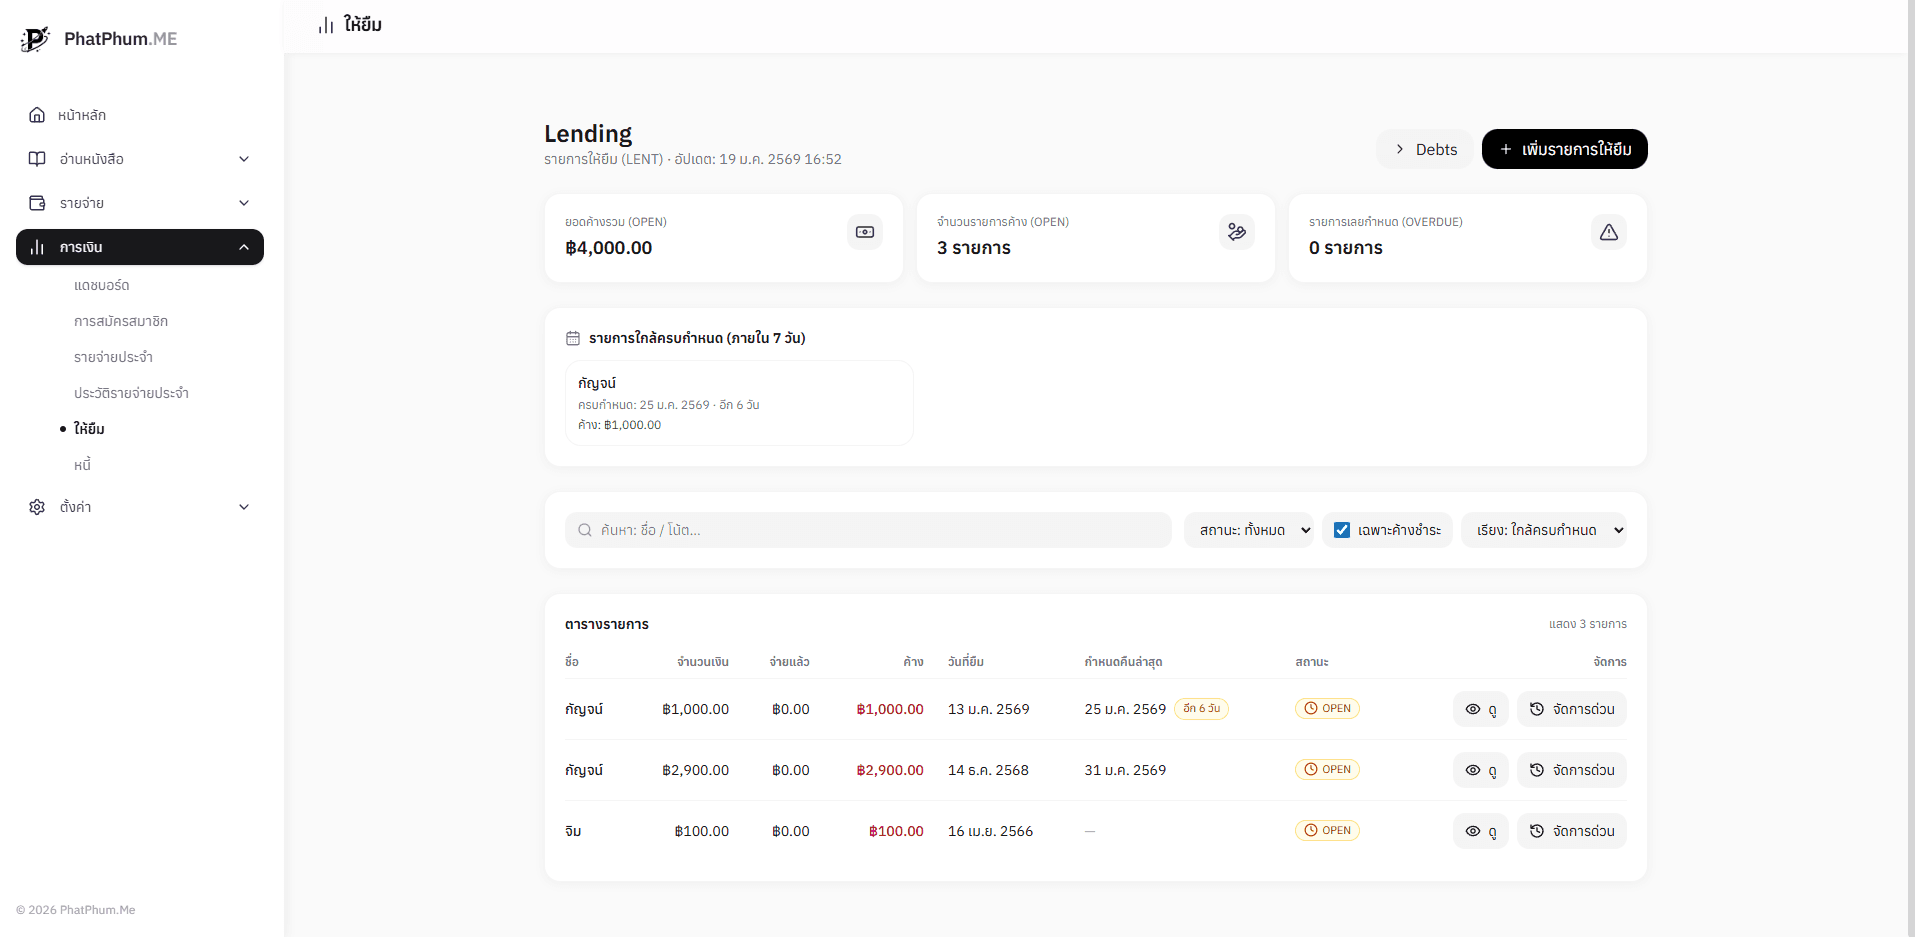Click the settings gear icon in sidebar
Screen dimensions: 1915x937
[37, 507]
